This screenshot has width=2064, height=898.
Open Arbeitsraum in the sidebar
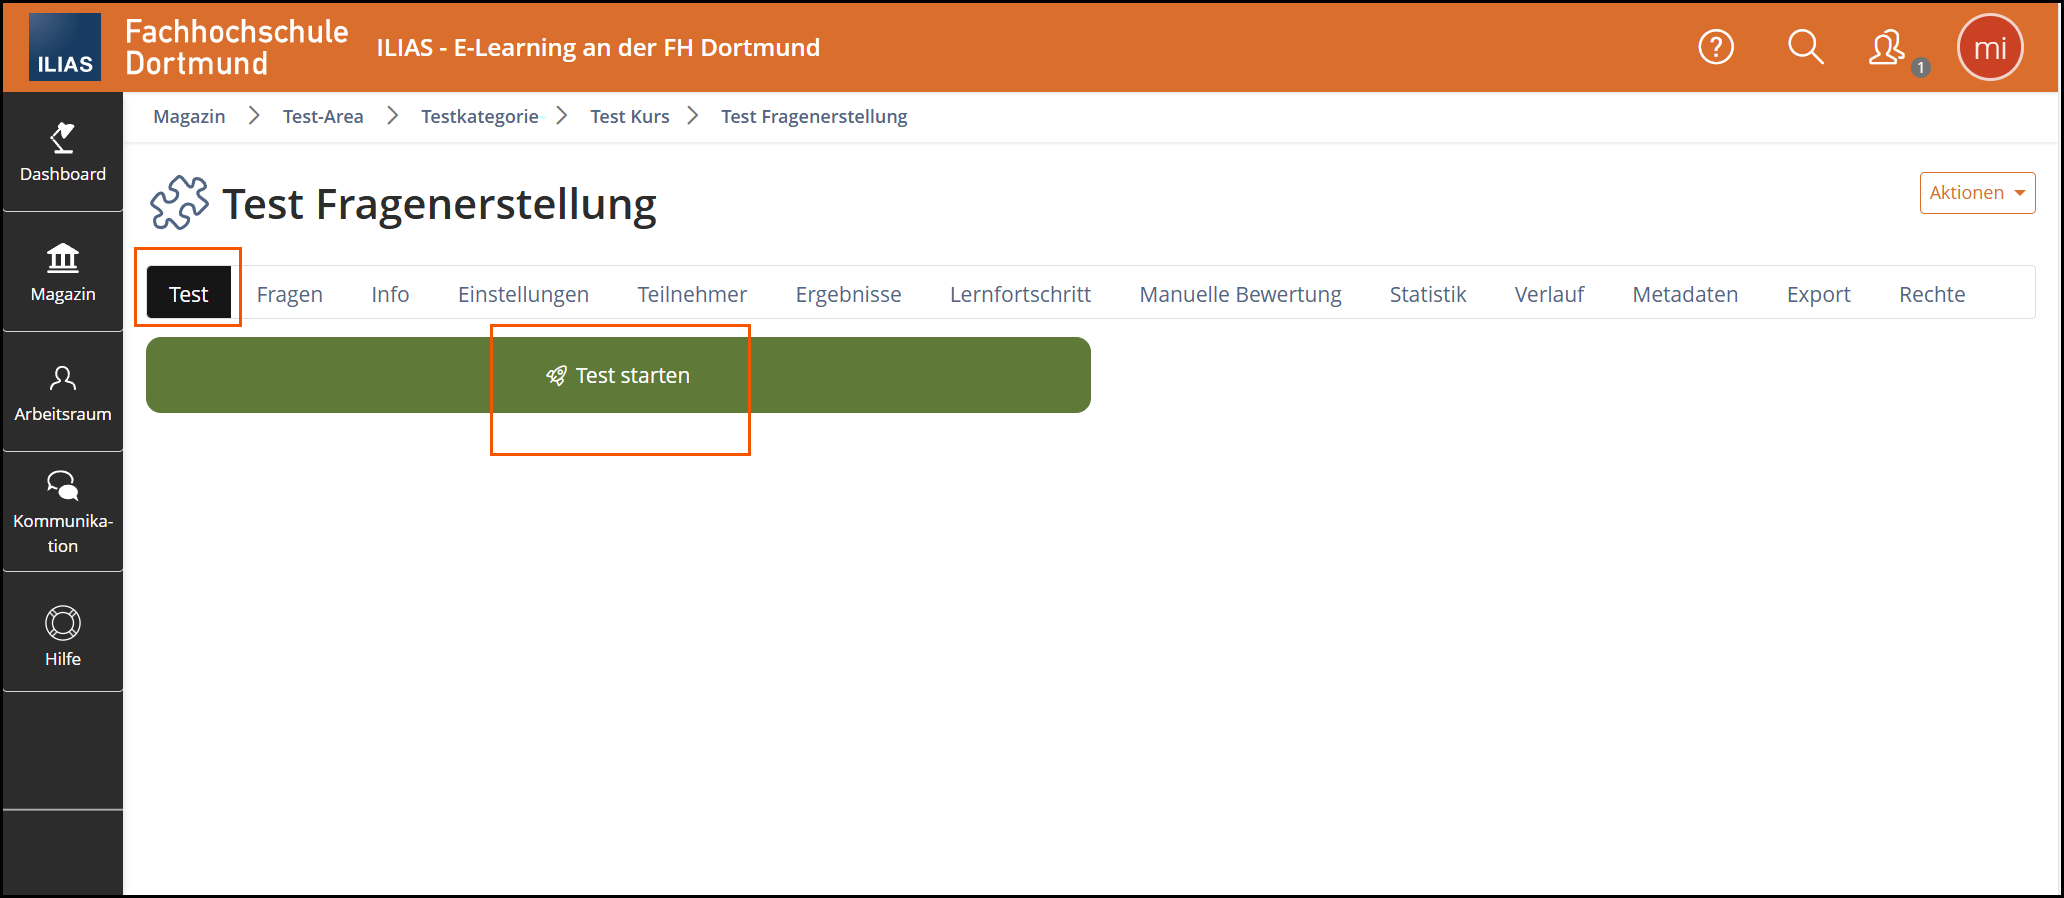click(62, 392)
